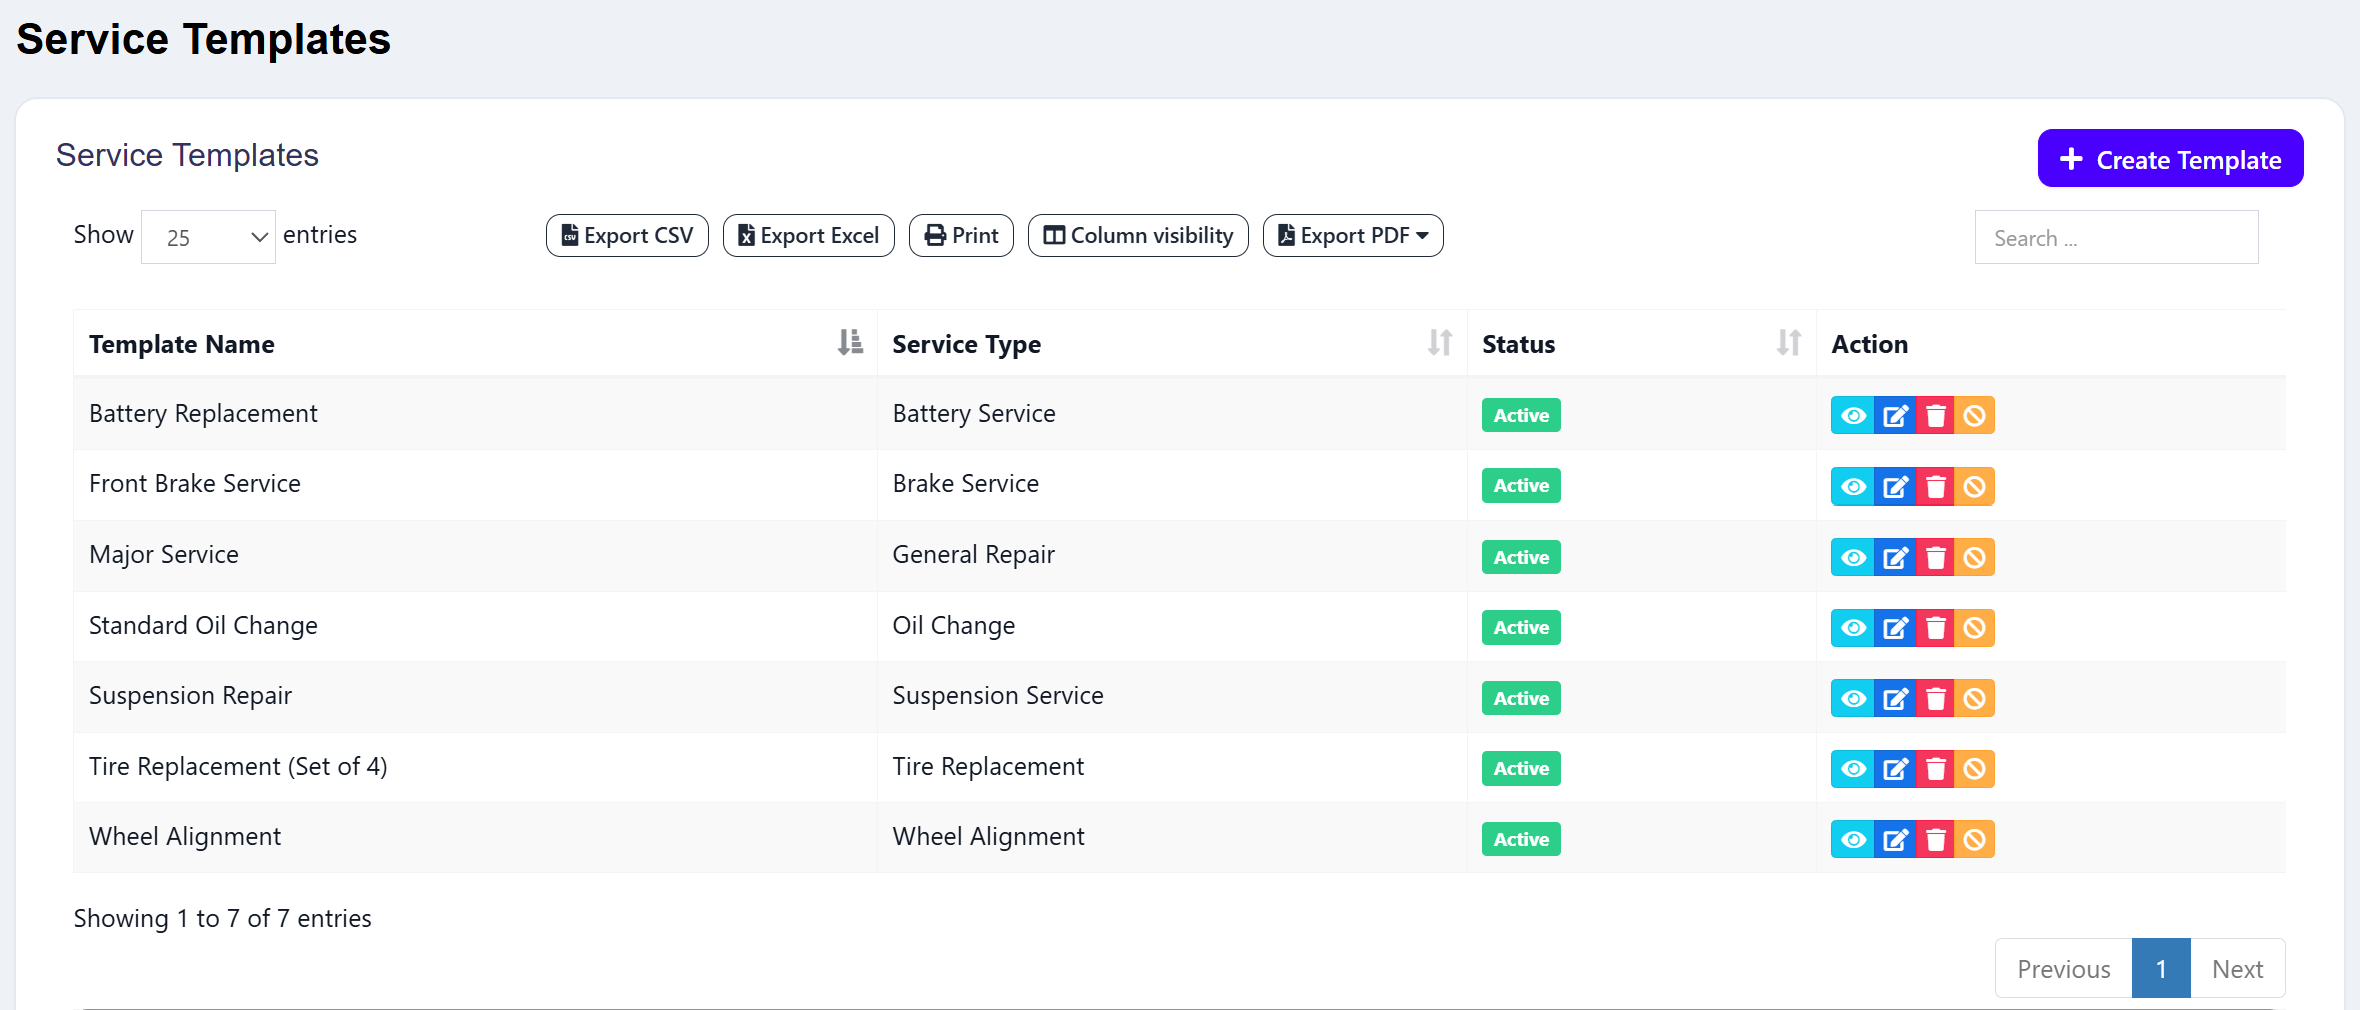
Task: Click the Action column header
Action: pos(2051,344)
